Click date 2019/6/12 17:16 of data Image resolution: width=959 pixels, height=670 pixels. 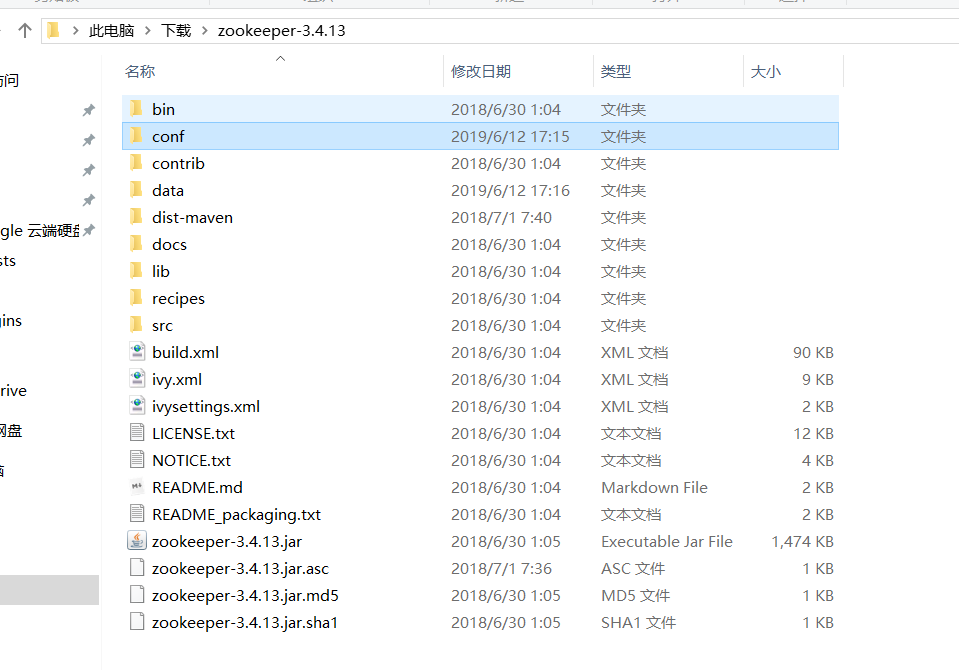coord(510,190)
